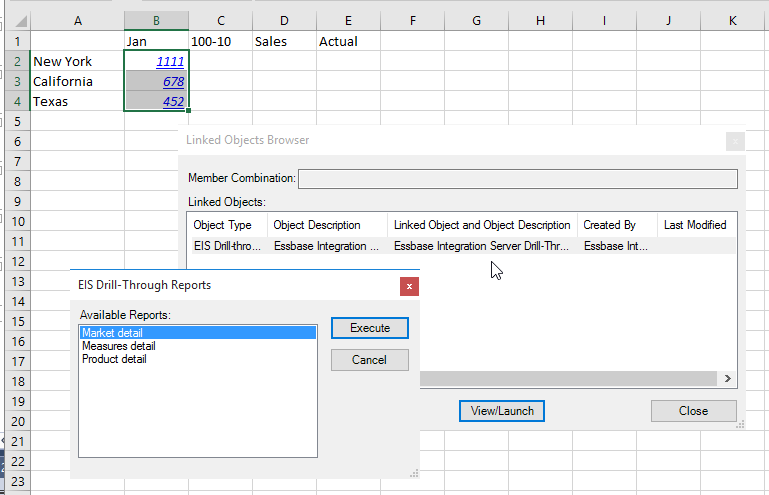Click Linked Object and Object Description header
The width and height of the screenshot is (769, 495).
(x=483, y=225)
